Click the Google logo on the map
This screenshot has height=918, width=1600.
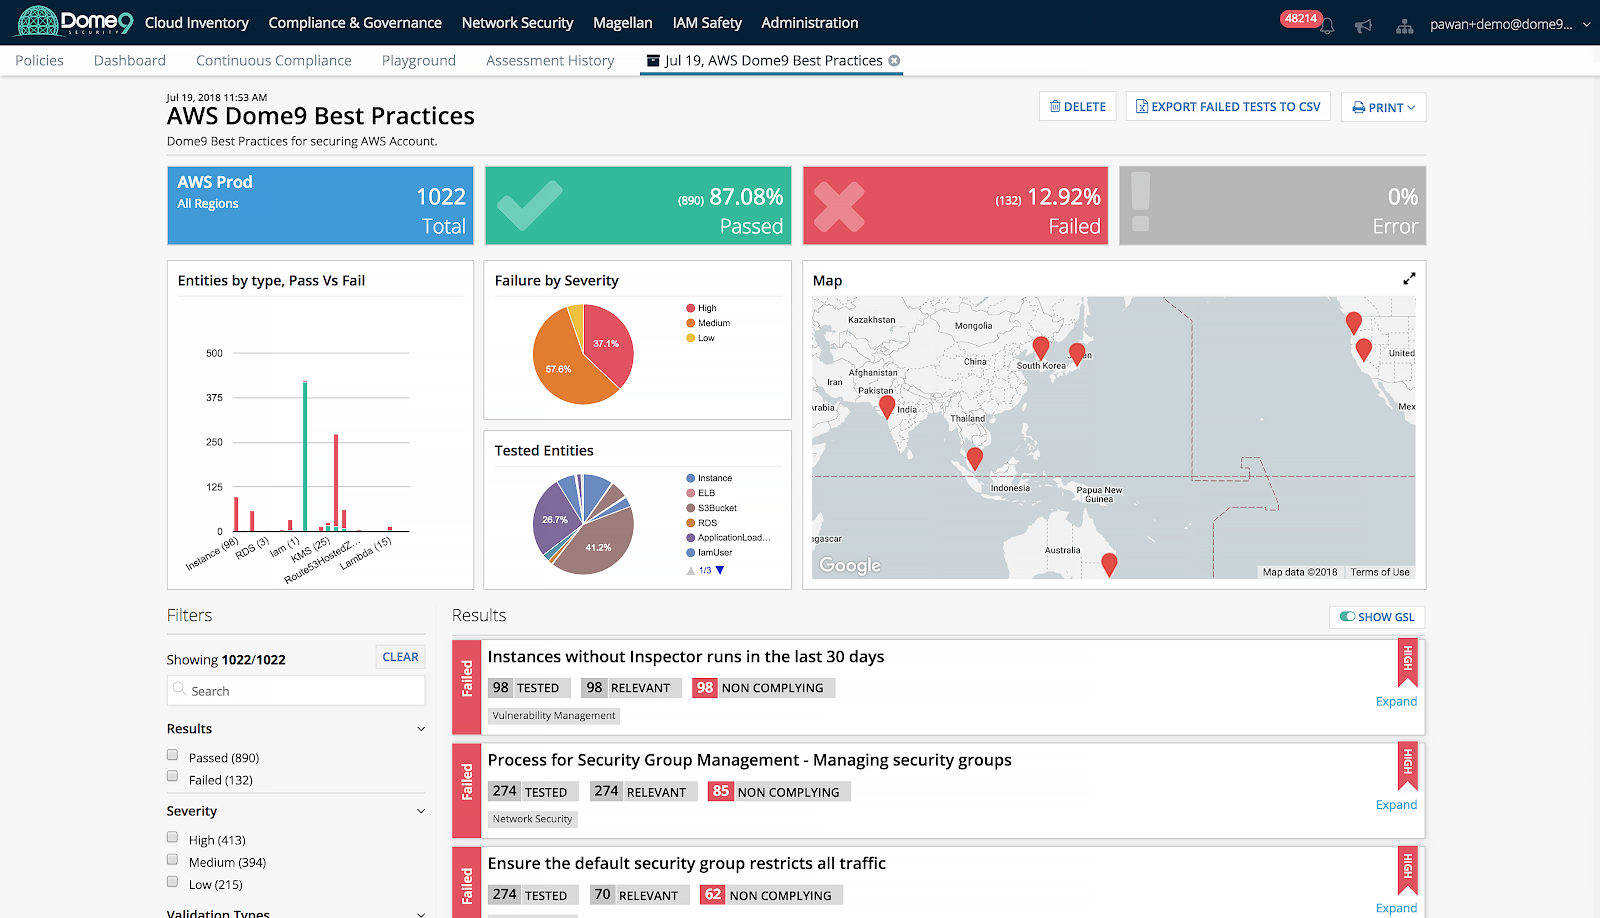tap(850, 565)
